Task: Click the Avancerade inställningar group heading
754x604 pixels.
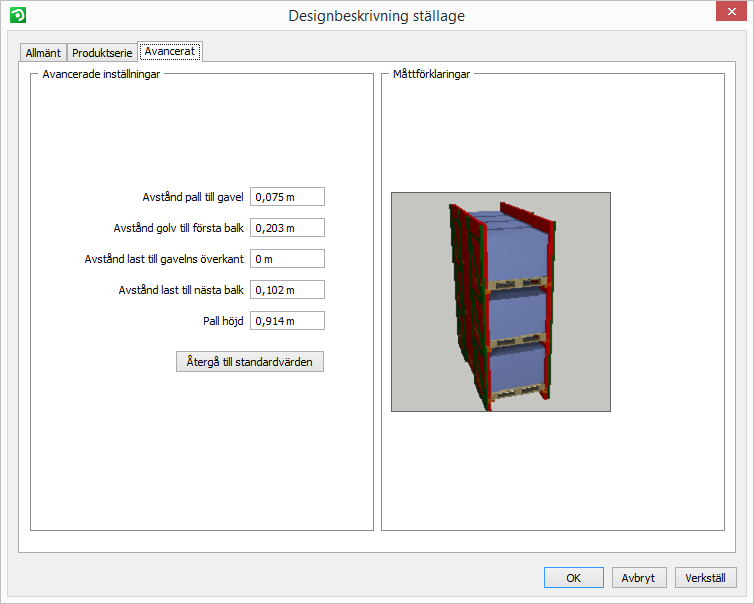Action: [101, 74]
